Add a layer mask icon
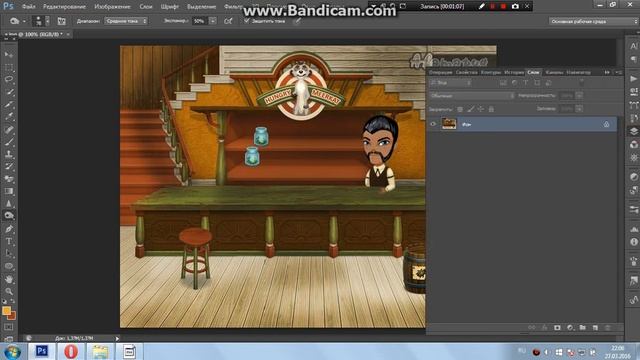 point(557,328)
